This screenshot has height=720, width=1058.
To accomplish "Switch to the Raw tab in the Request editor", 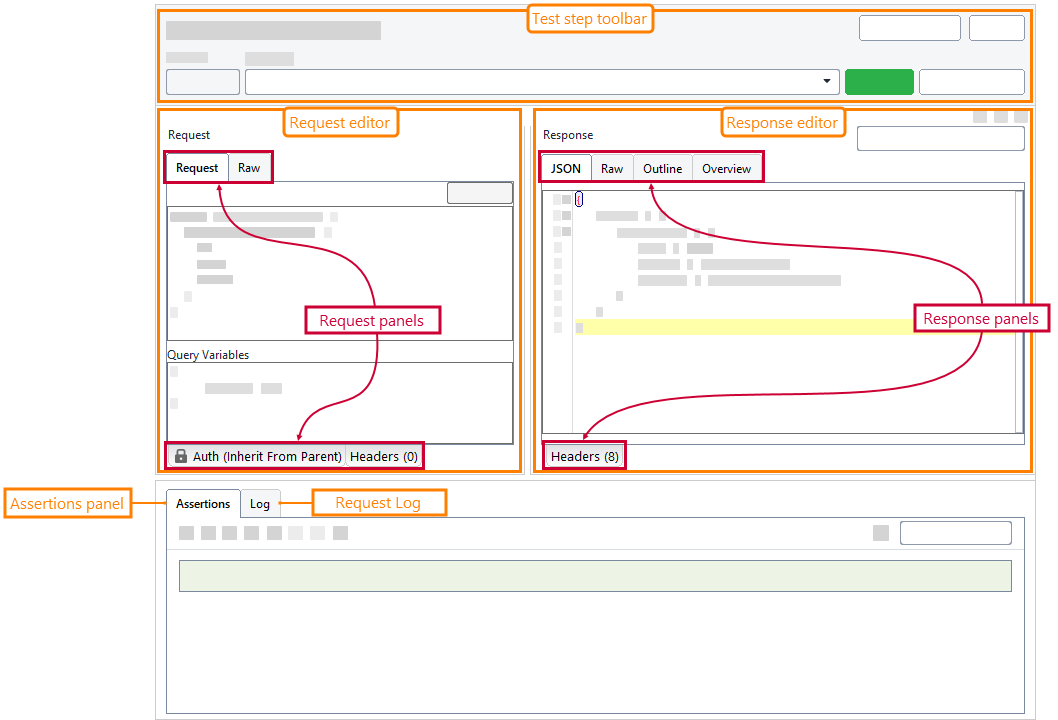I will pos(248,167).
